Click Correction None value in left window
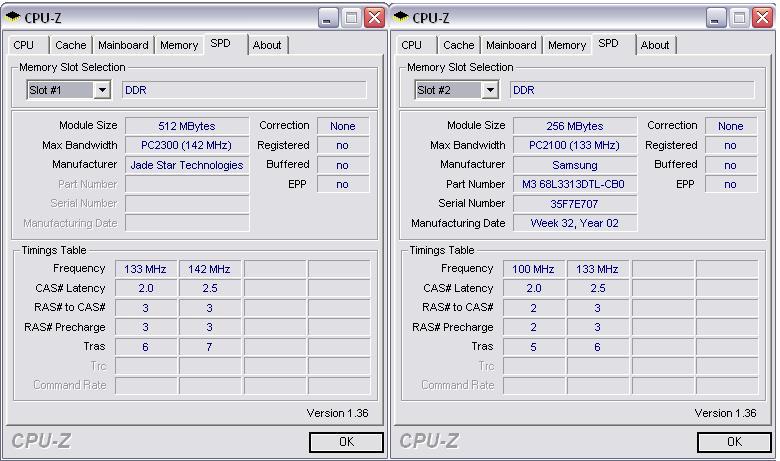The image size is (780, 461). (x=343, y=126)
